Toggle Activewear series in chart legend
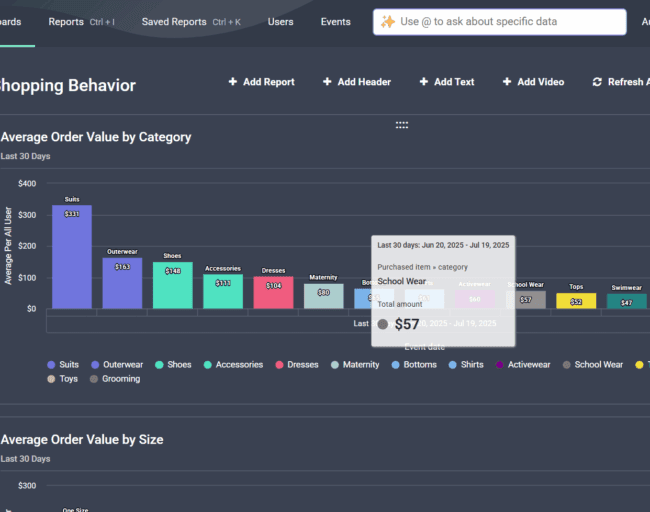This screenshot has width=650, height=512. coord(523,364)
